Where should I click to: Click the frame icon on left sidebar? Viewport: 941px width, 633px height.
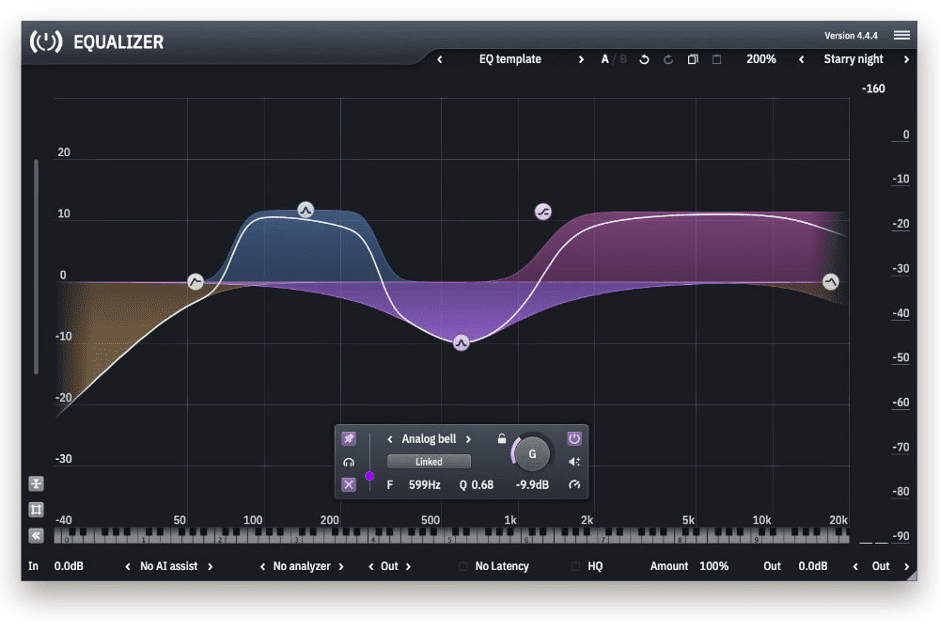click(x=36, y=509)
